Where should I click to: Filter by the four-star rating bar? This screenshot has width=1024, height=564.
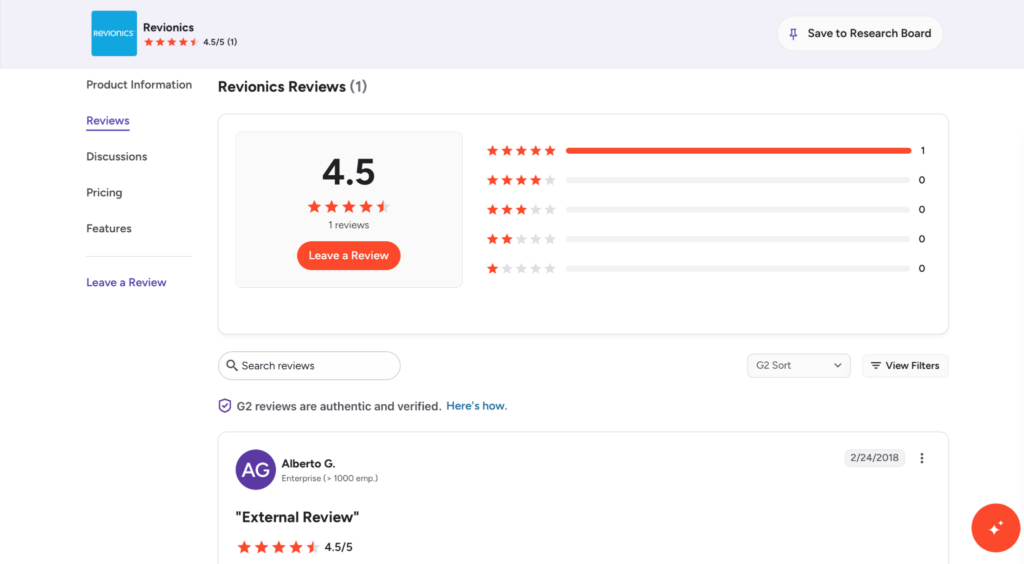pyautogui.click(x=738, y=180)
